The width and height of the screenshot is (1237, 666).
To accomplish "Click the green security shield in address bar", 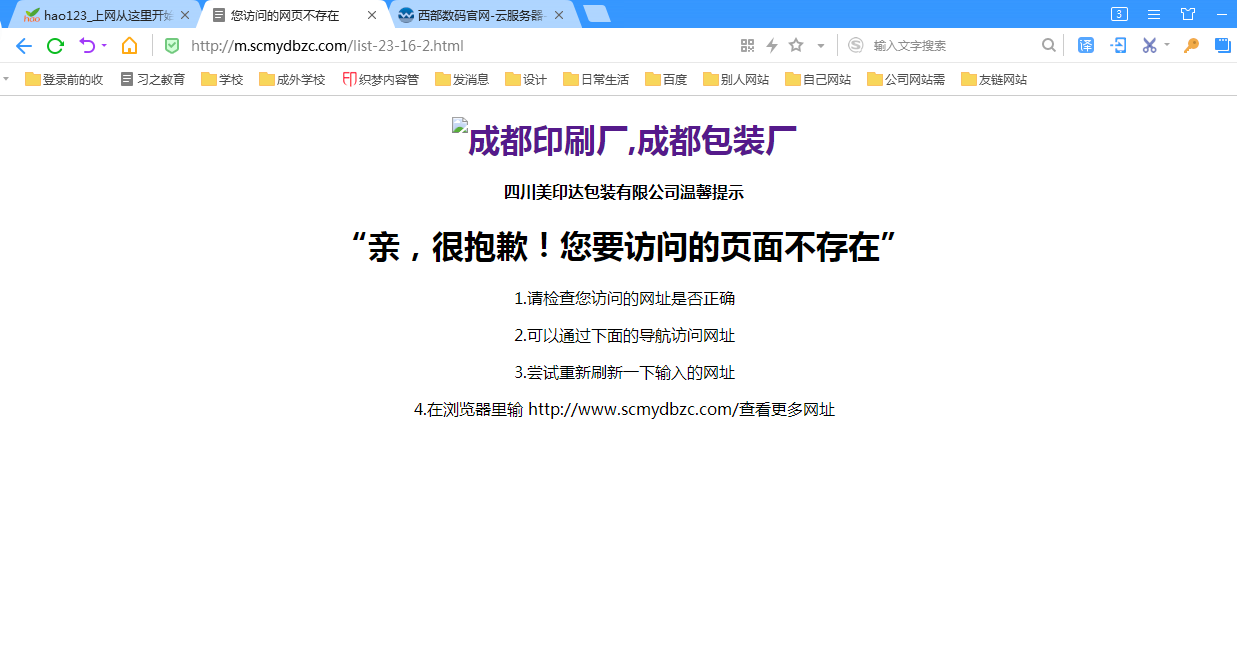I will click(x=172, y=45).
